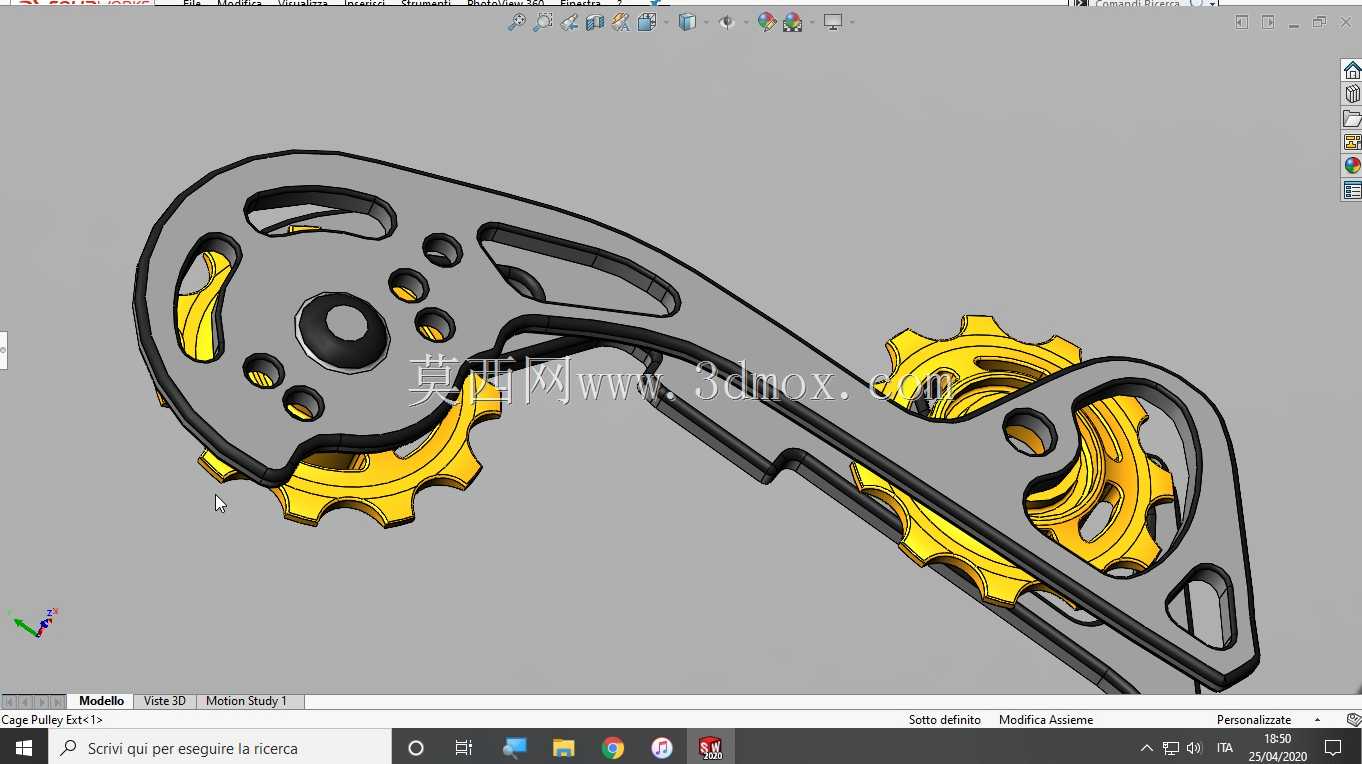The image size is (1362, 764).
Task: Open File Explorer from the taskbar
Action: (x=564, y=747)
